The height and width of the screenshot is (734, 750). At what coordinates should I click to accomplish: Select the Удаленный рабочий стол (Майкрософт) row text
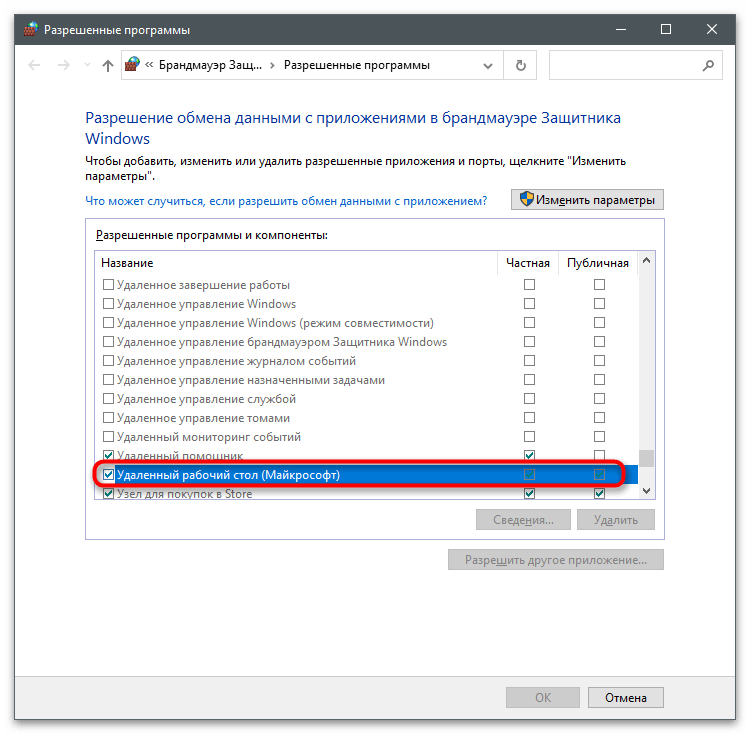pos(229,475)
